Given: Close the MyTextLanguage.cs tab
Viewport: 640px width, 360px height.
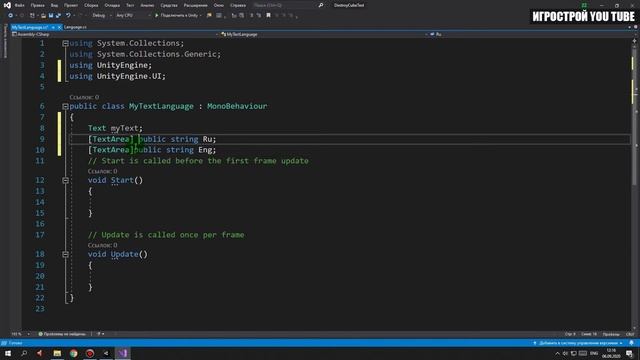Looking at the screenshot, I should (x=60, y=27).
